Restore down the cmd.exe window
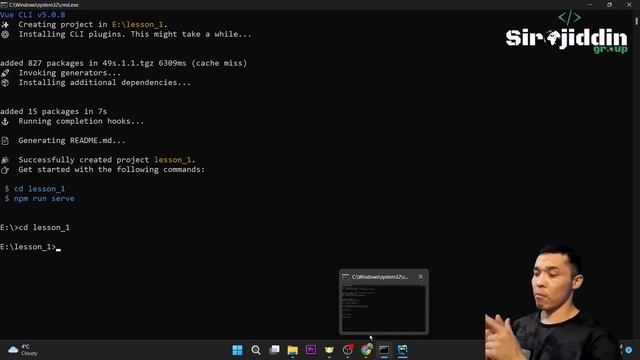640x360 pixels. point(609,4)
